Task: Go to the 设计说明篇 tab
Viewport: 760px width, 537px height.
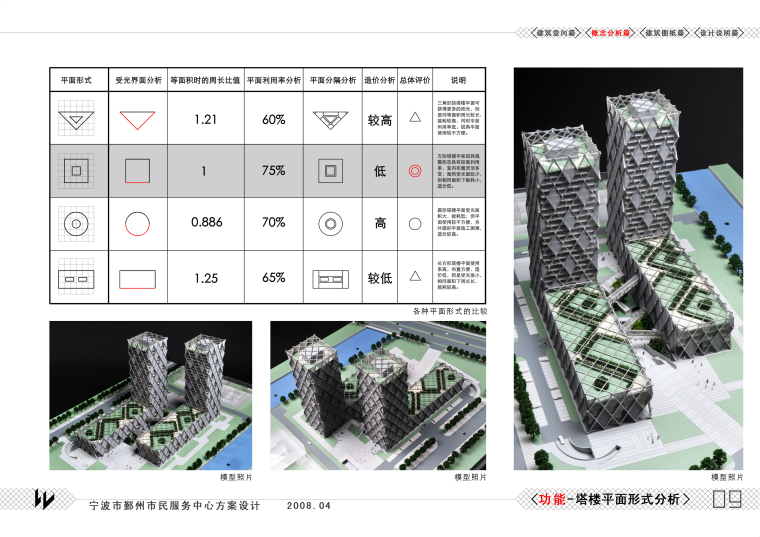Action: click(x=718, y=33)
